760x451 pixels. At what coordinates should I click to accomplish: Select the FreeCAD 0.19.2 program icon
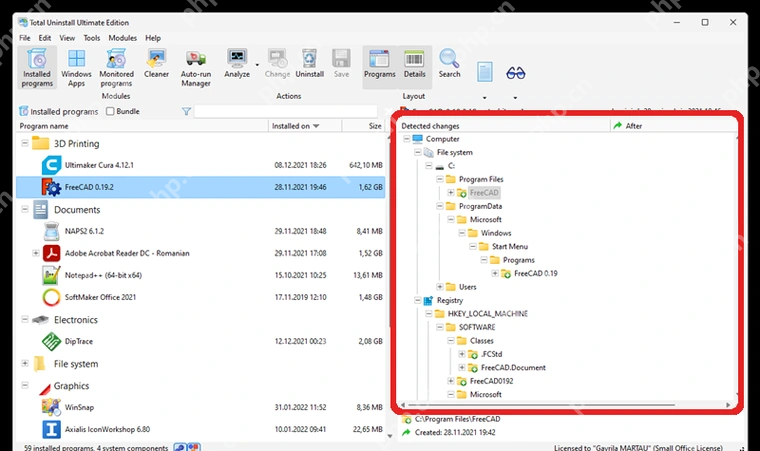51,187
